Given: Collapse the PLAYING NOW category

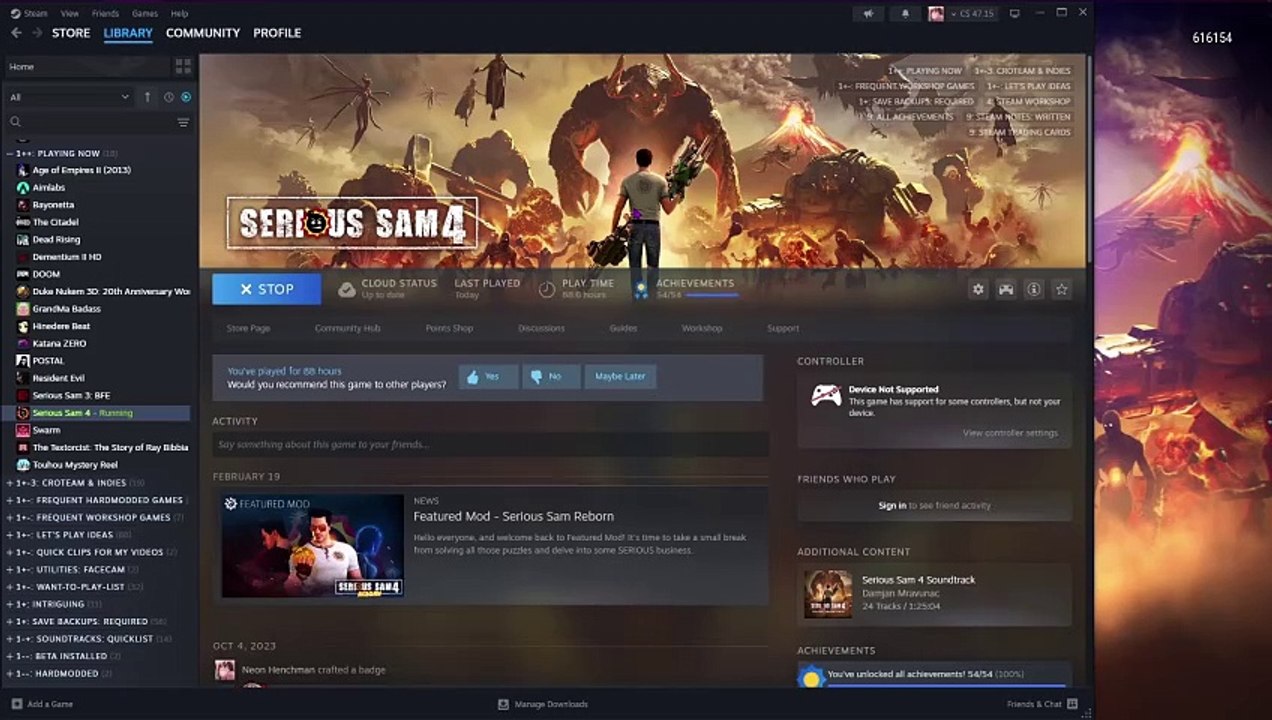Looking at the screenshot, I should 10,153.
